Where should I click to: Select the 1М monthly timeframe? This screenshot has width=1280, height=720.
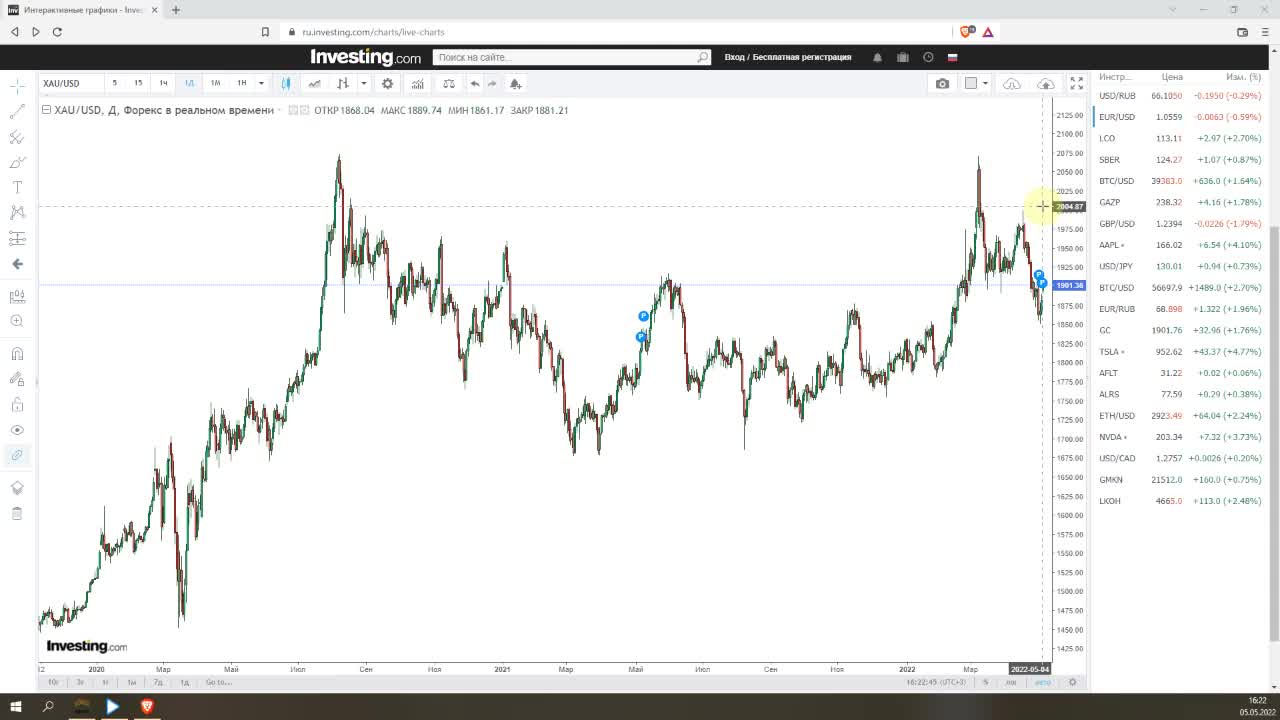tap(215, 83)
